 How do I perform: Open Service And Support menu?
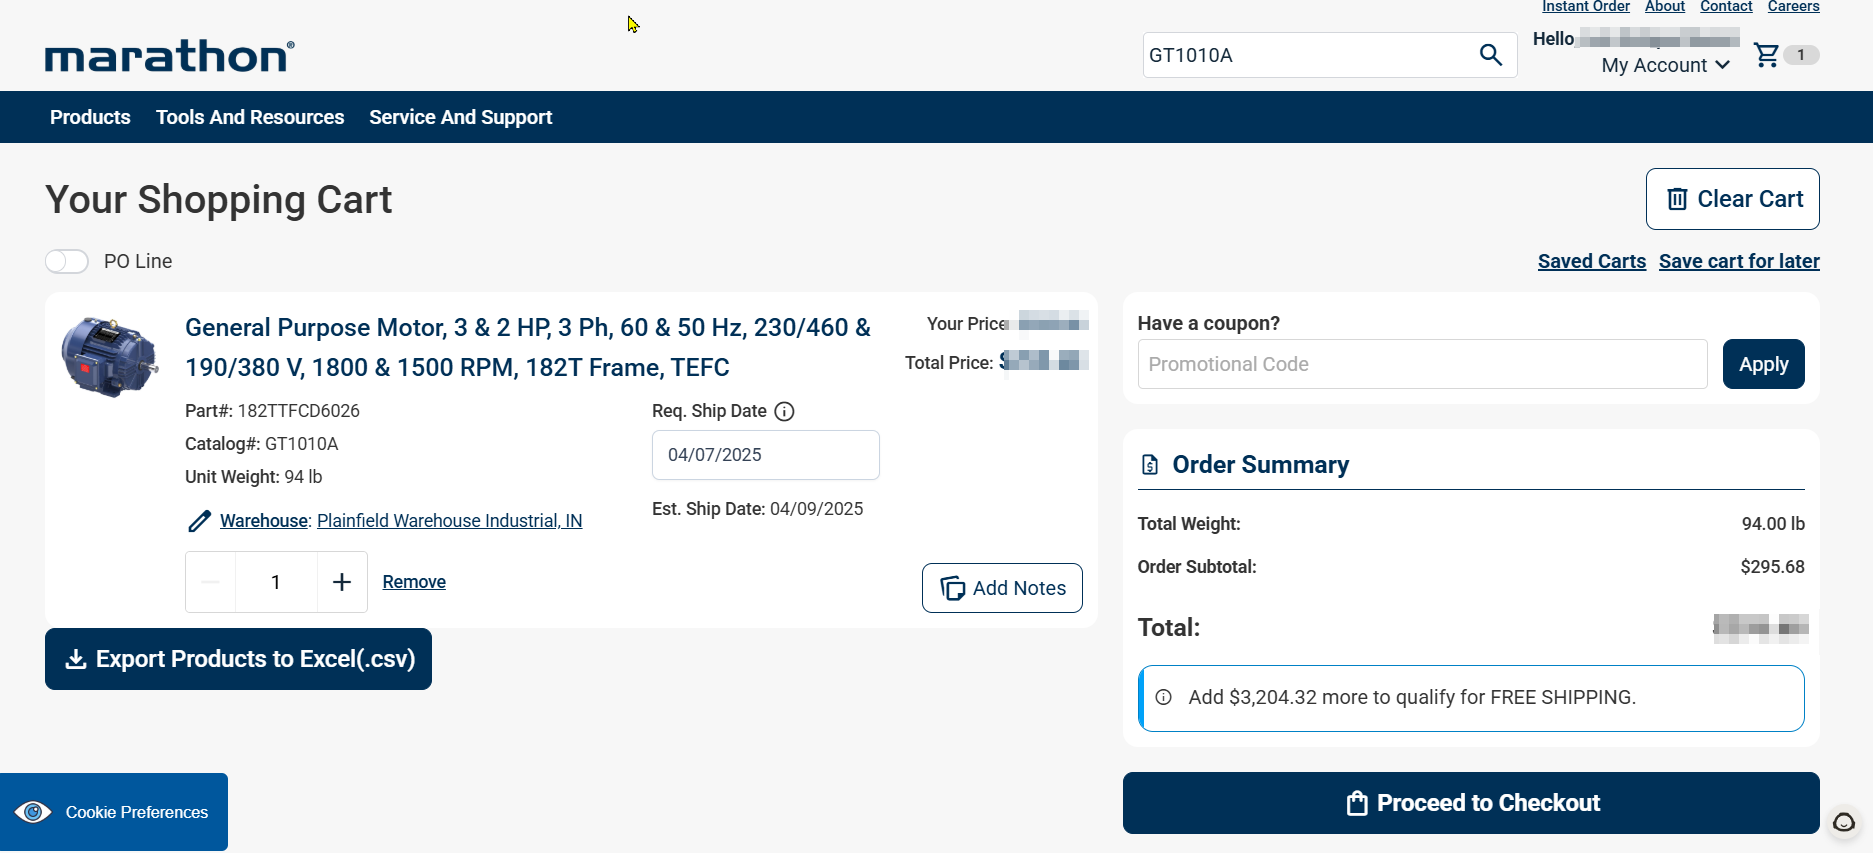tap(460, 117)
